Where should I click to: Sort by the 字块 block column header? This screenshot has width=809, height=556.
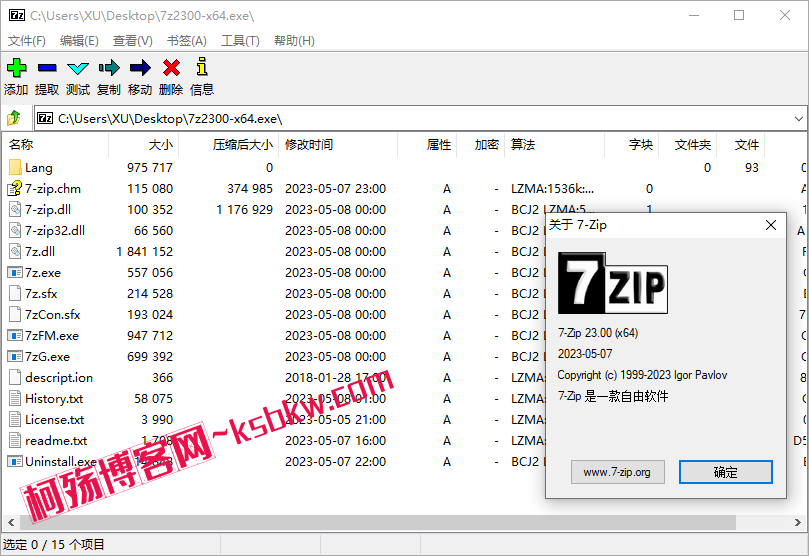point(632,145)
